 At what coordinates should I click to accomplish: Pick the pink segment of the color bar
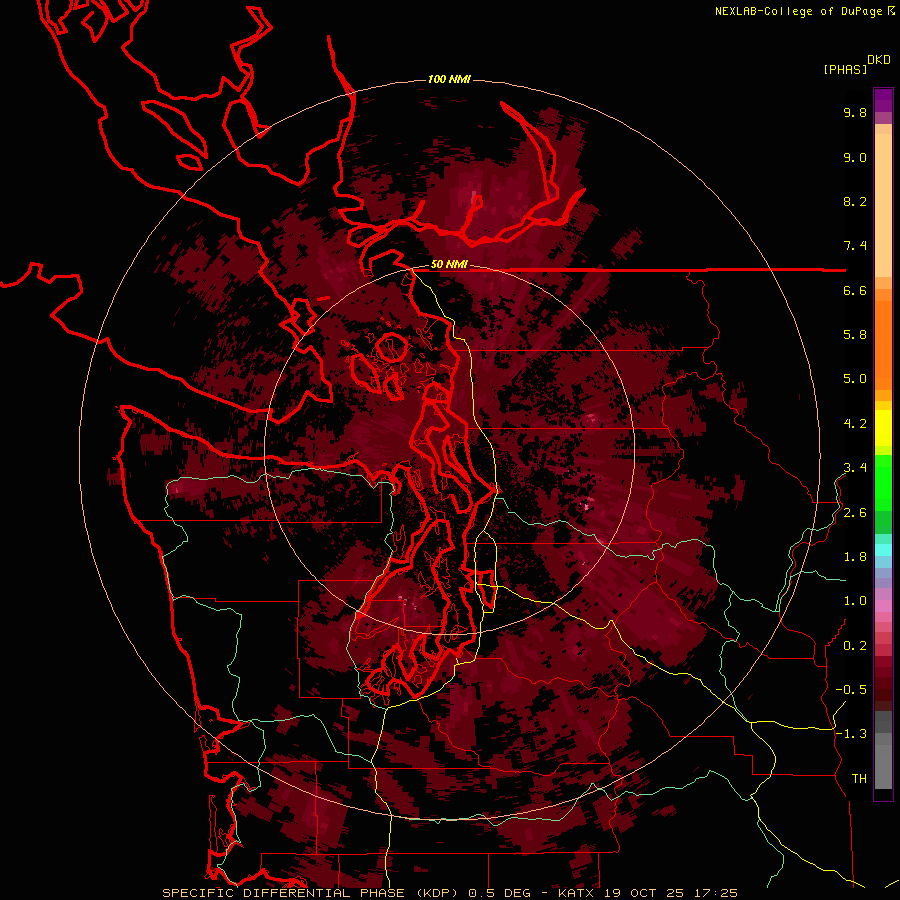click(x=883, y=606)
